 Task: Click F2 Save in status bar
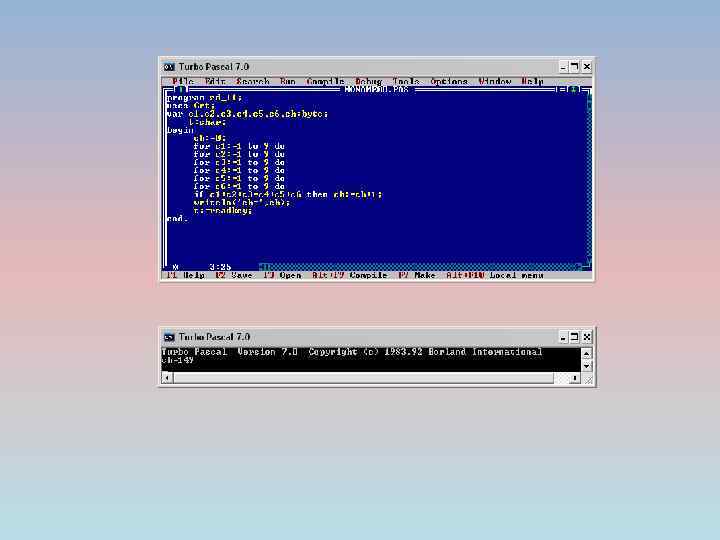click(234, 275)
